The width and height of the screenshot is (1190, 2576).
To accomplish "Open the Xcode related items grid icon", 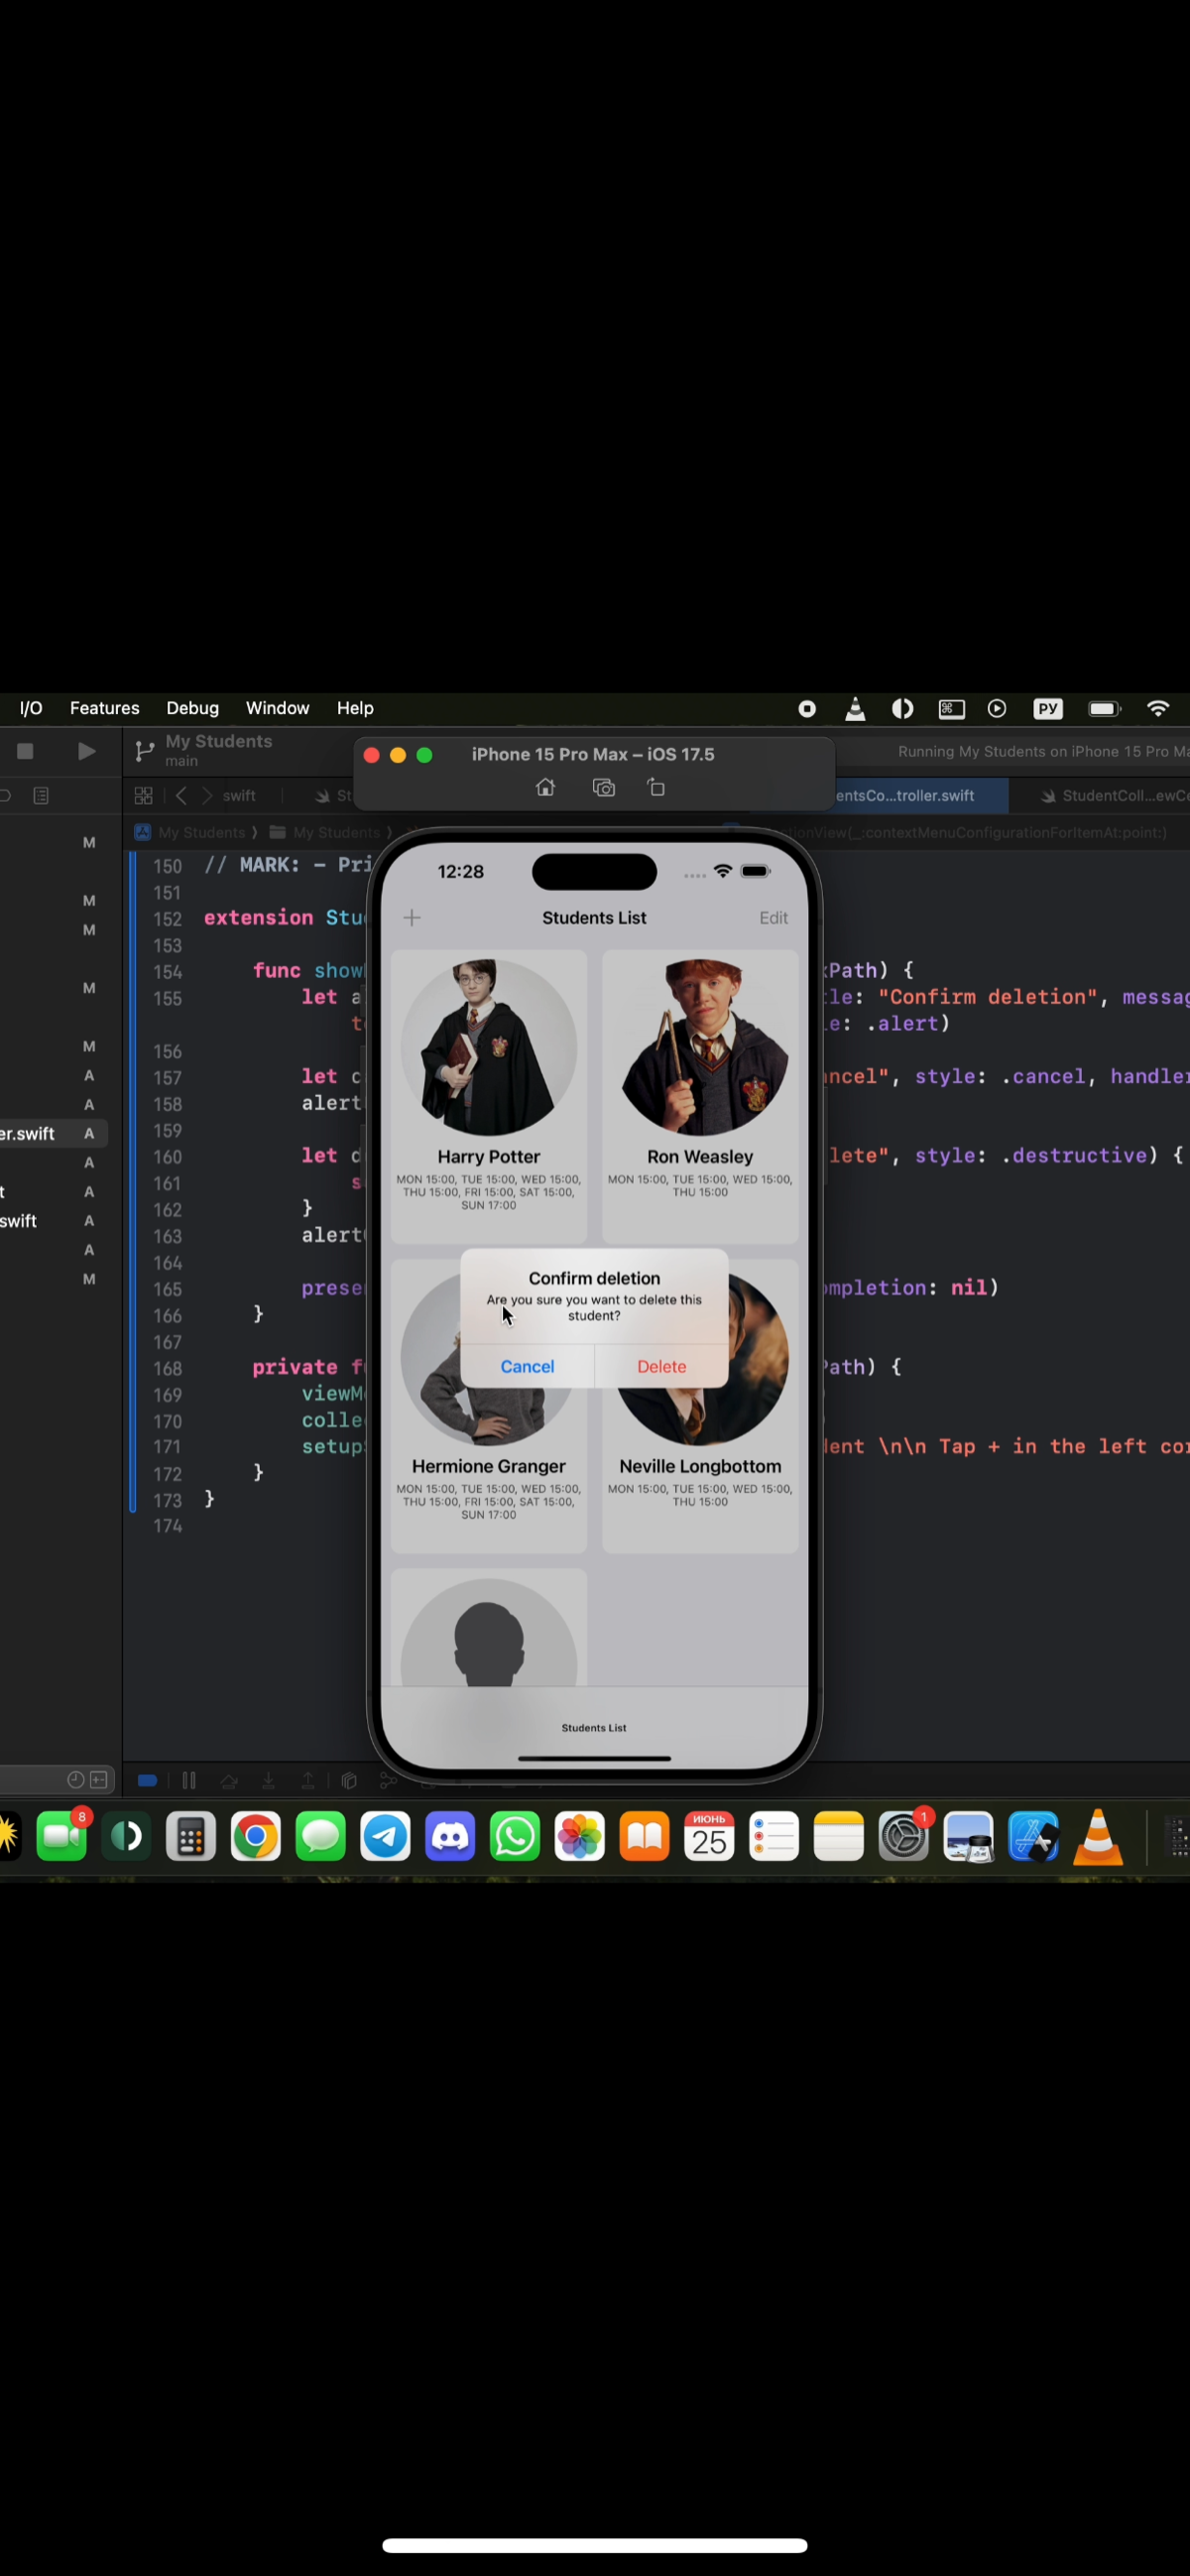I will (x=143, y=795).
